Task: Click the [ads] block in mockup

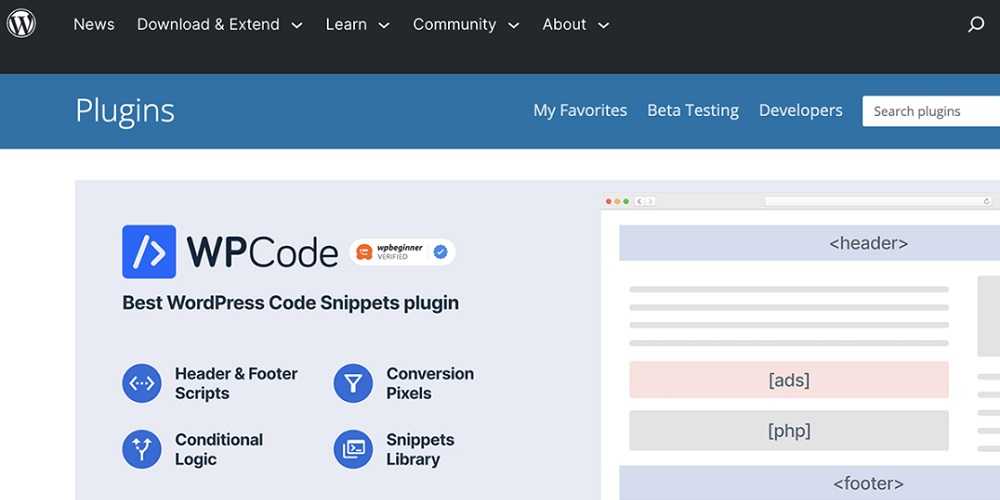Action: (x=789, y=380)
